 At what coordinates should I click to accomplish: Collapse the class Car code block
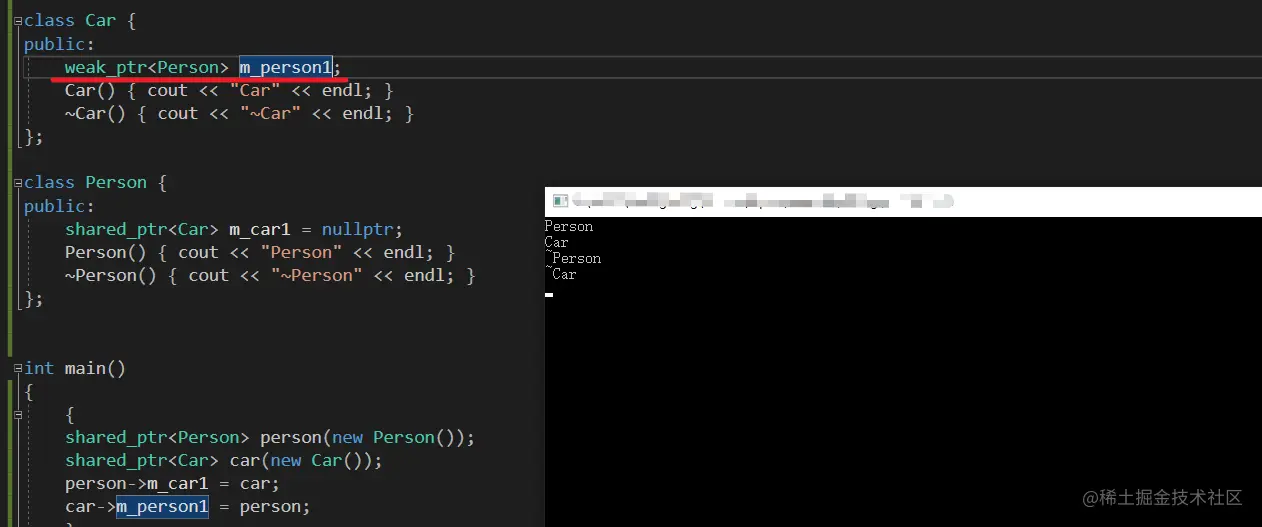19,21
